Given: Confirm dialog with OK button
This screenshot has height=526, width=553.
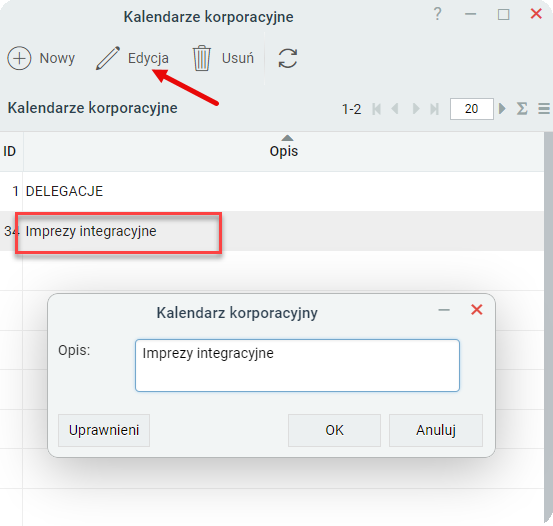Looking at the screenshot, I should [x=334, y=430].
